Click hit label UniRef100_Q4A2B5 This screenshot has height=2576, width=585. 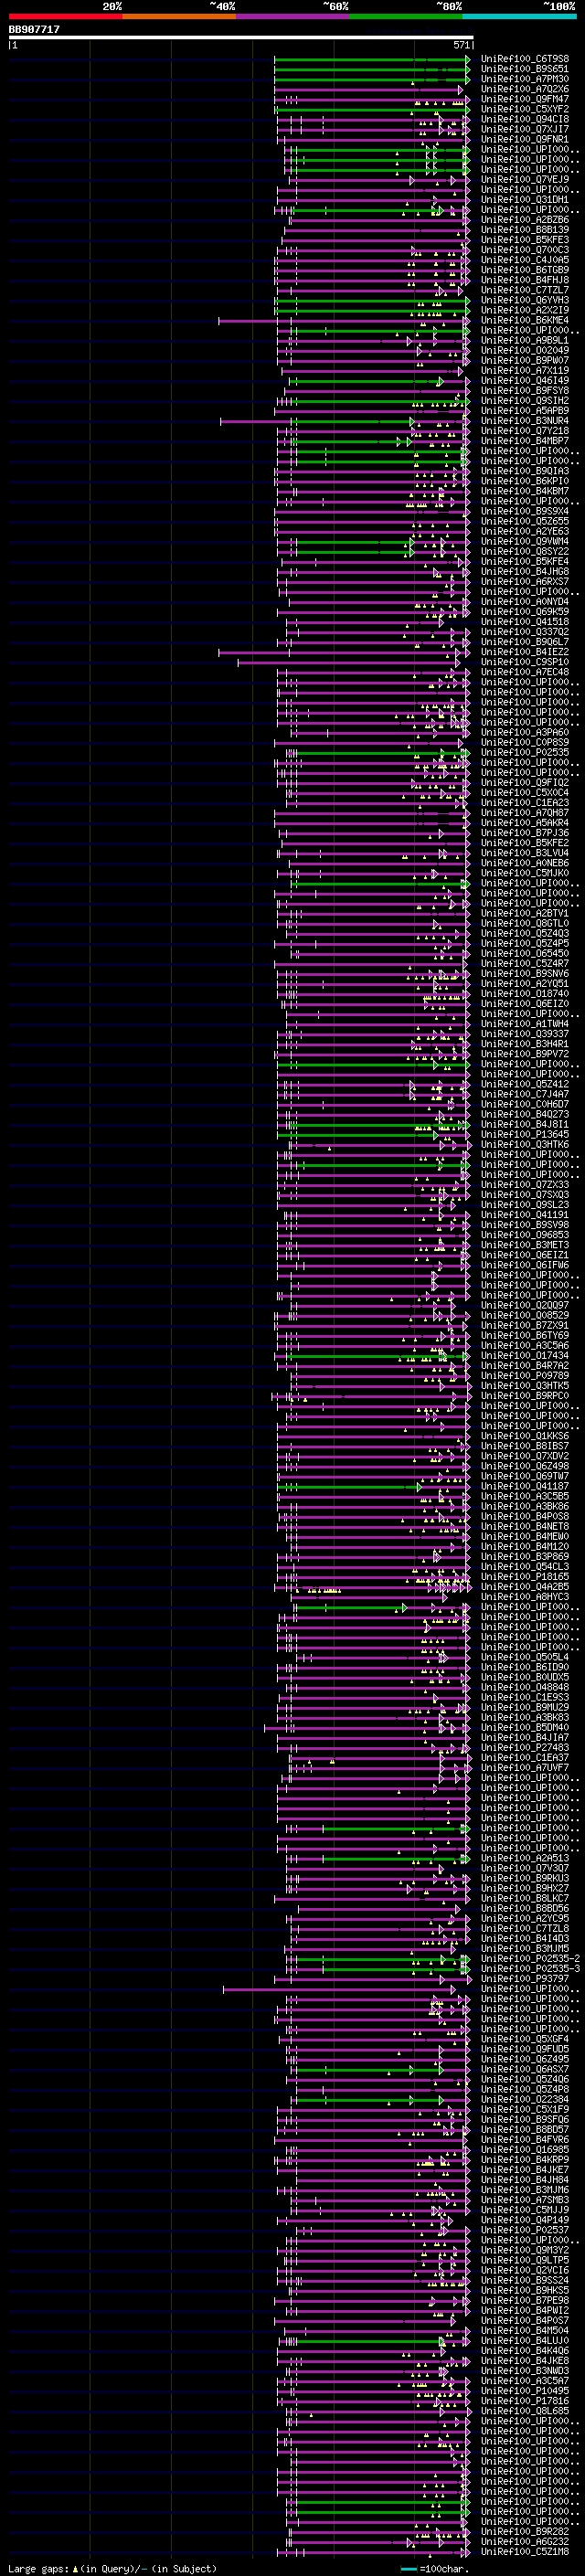[x=525, y=1587]
